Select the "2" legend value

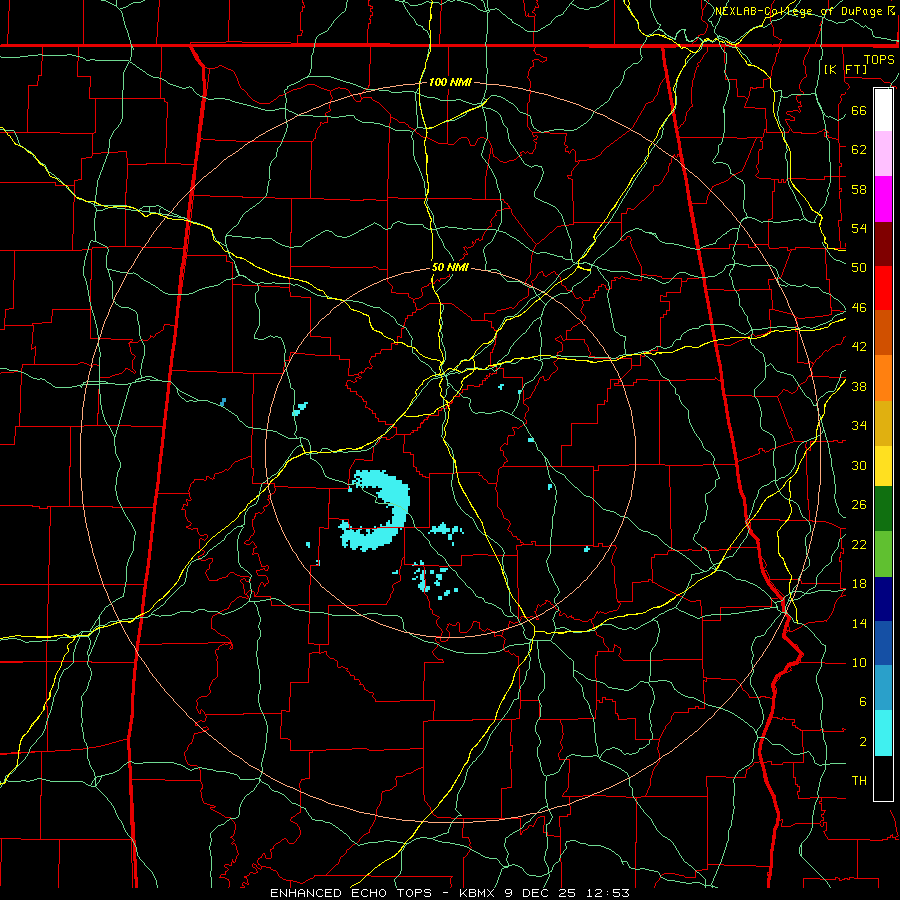pos(863,742)
